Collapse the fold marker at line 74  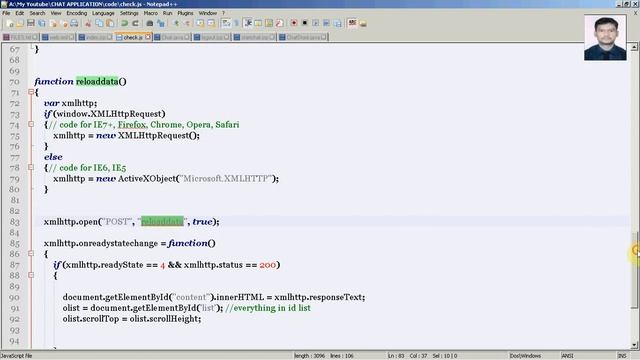pyautogui.click(x=31, y=124)
